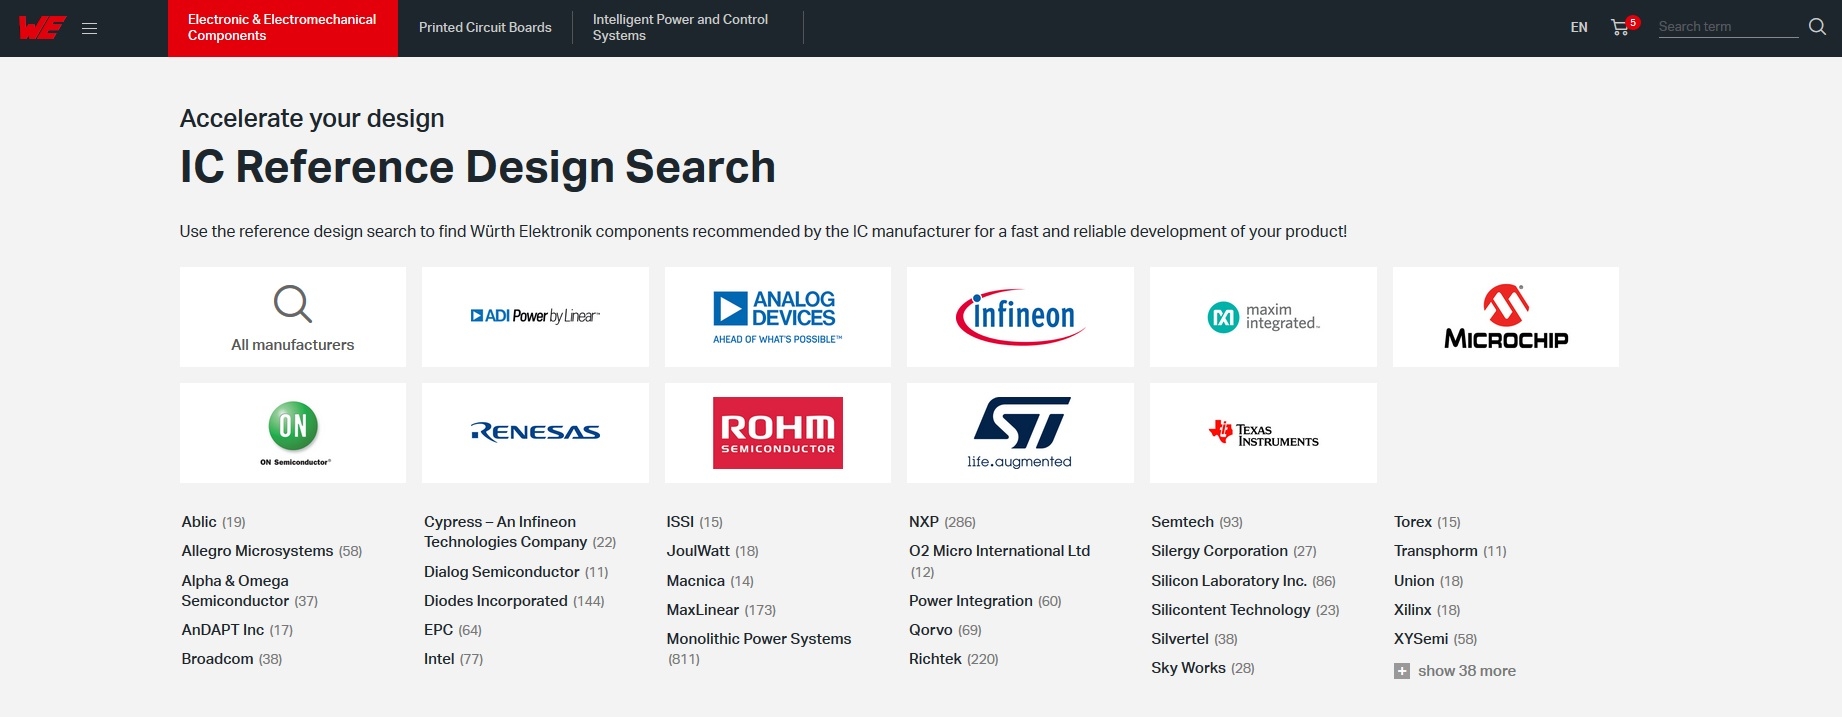Switch to Printed Circuit Boards tab
The image size is (1842, 717).
pos(485,28)
